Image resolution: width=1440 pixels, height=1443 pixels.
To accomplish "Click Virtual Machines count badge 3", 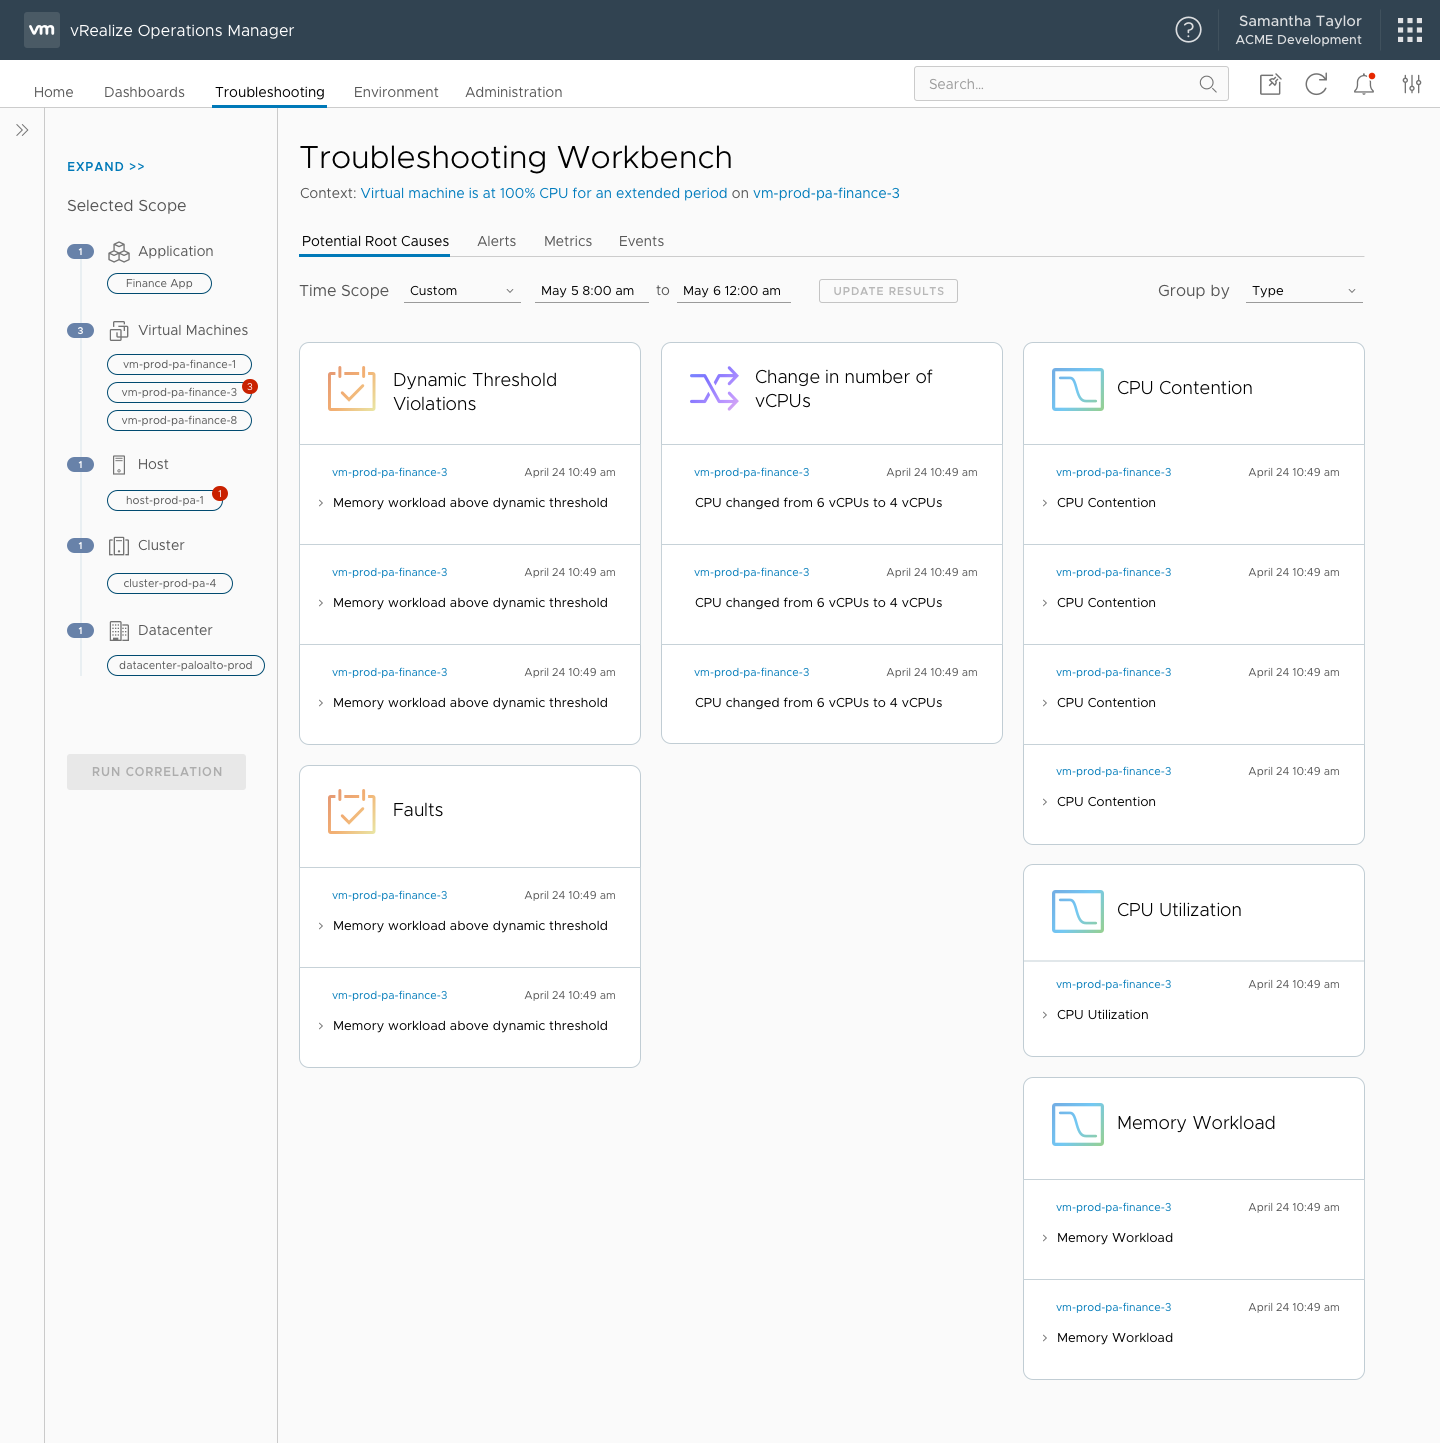I will click(80, 330).
